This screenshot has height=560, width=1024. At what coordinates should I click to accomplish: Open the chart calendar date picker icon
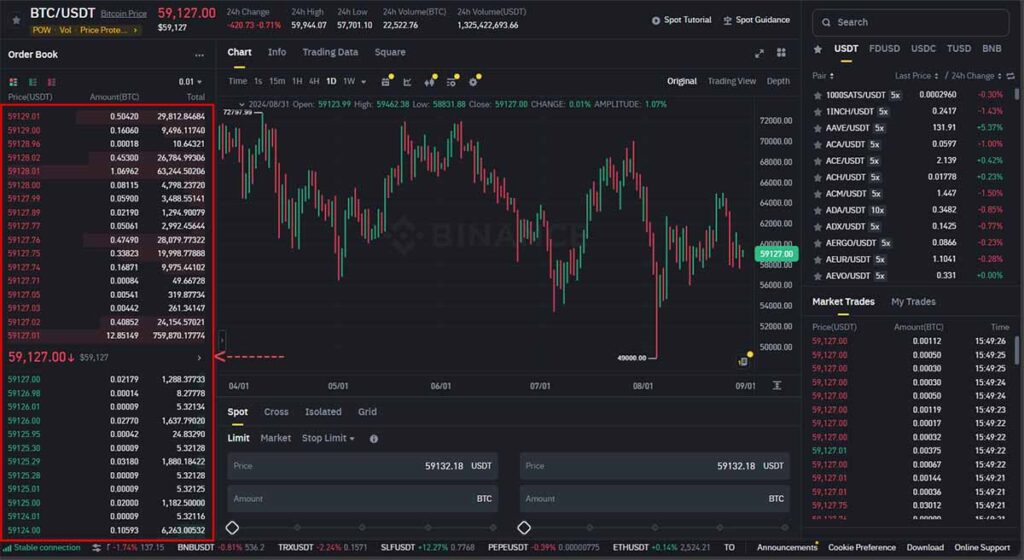[x=386, y=82]
